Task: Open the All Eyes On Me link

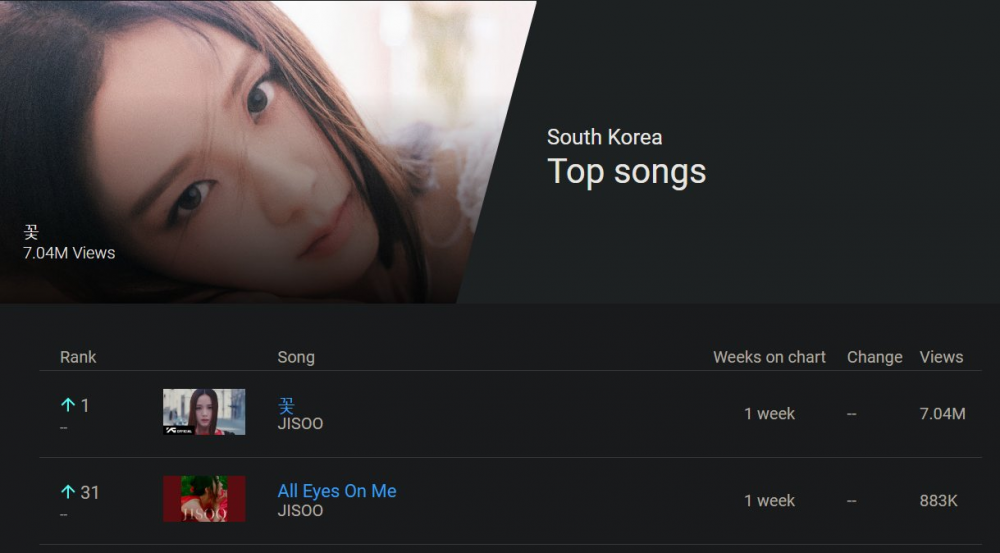Action: click(x=337, y=491)
